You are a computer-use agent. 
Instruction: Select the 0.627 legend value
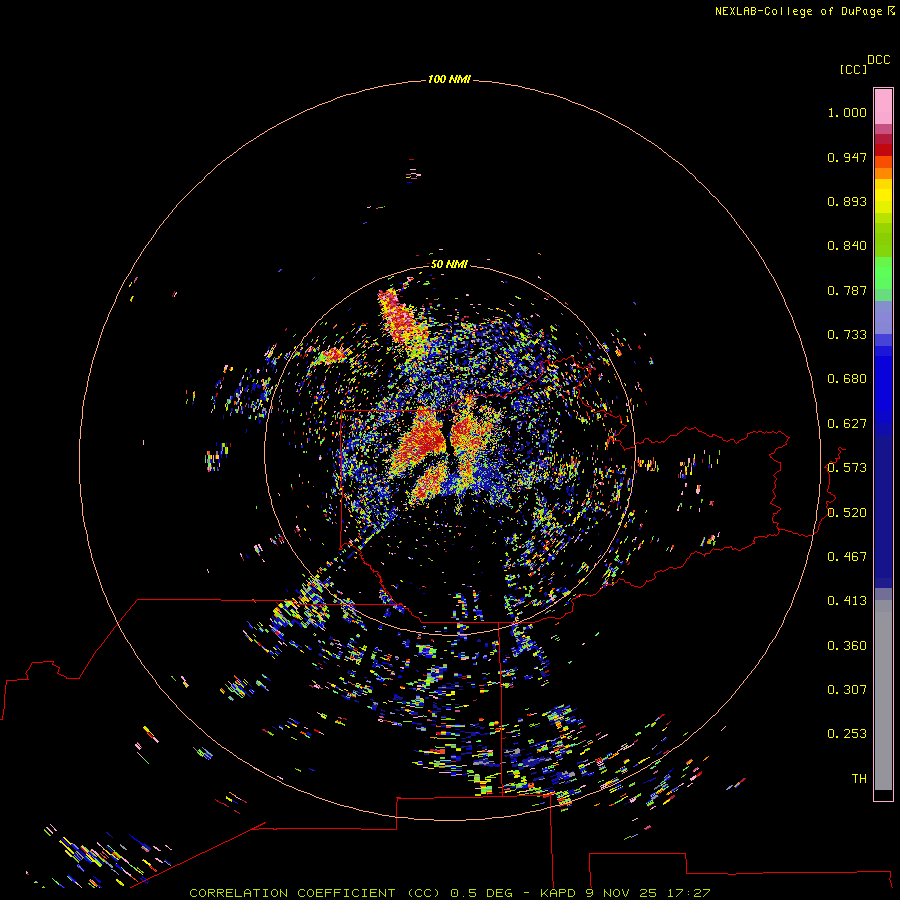point(847,424)
